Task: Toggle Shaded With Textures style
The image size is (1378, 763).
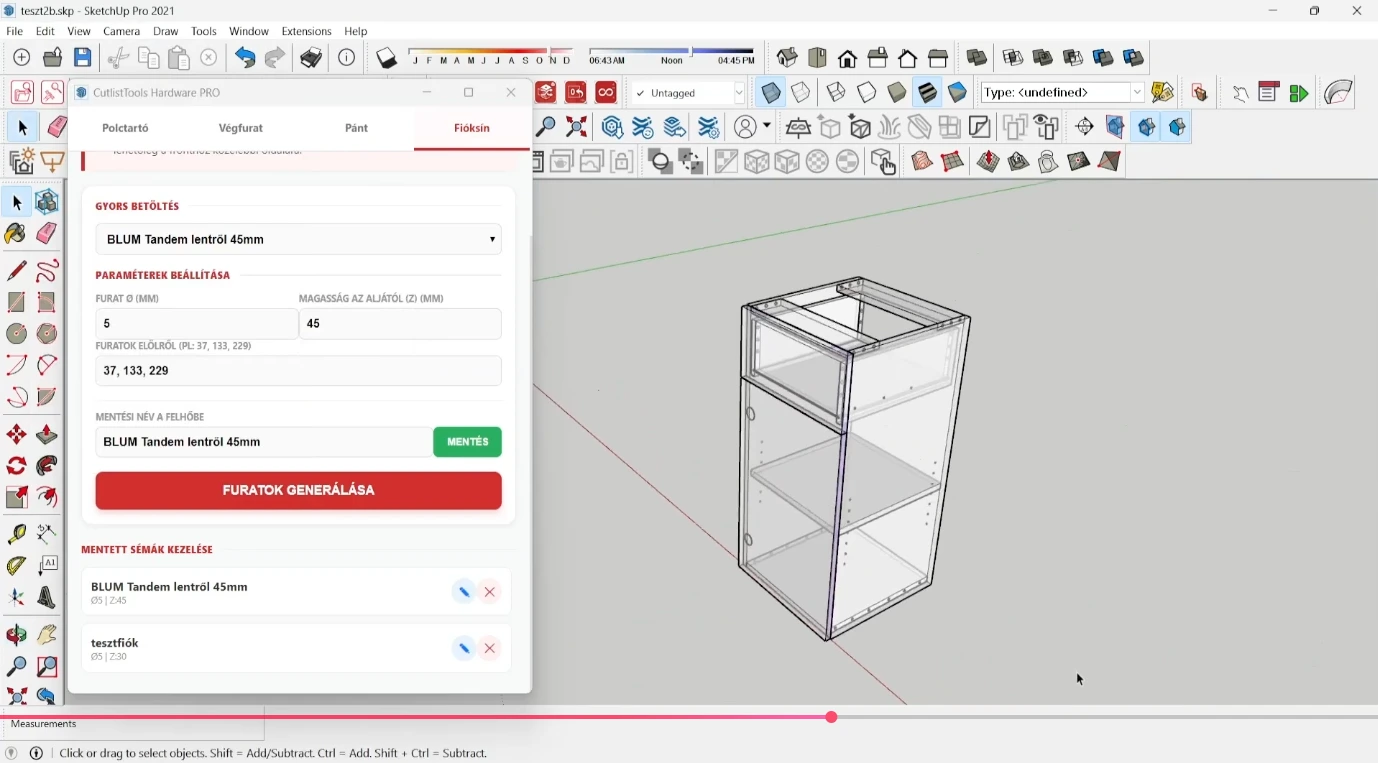Action: pyautogui.click(x=928, y=92)
